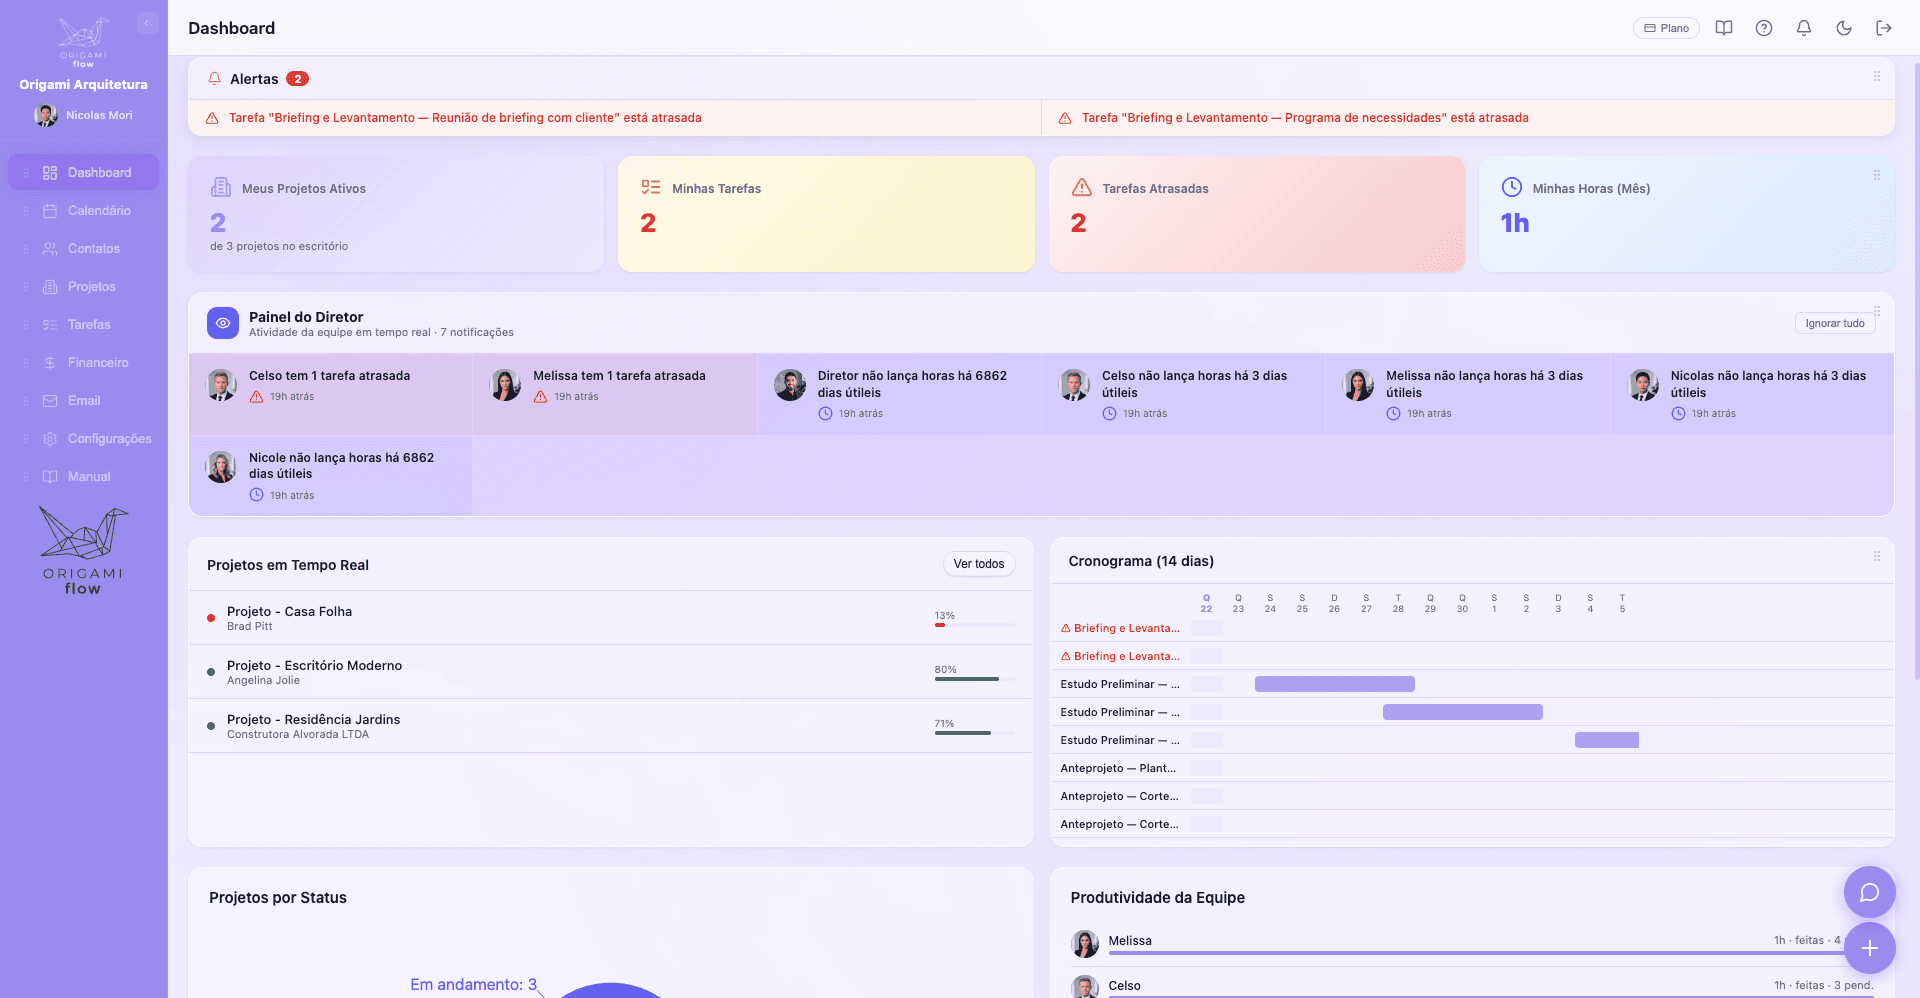
Task: Click Nicolas Mori user profile
Action: click(x=84, y=115)
